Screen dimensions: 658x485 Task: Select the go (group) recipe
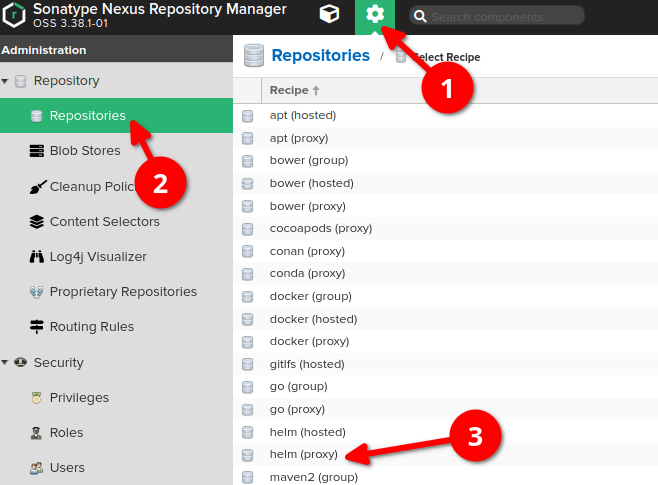tap(298, 387)
